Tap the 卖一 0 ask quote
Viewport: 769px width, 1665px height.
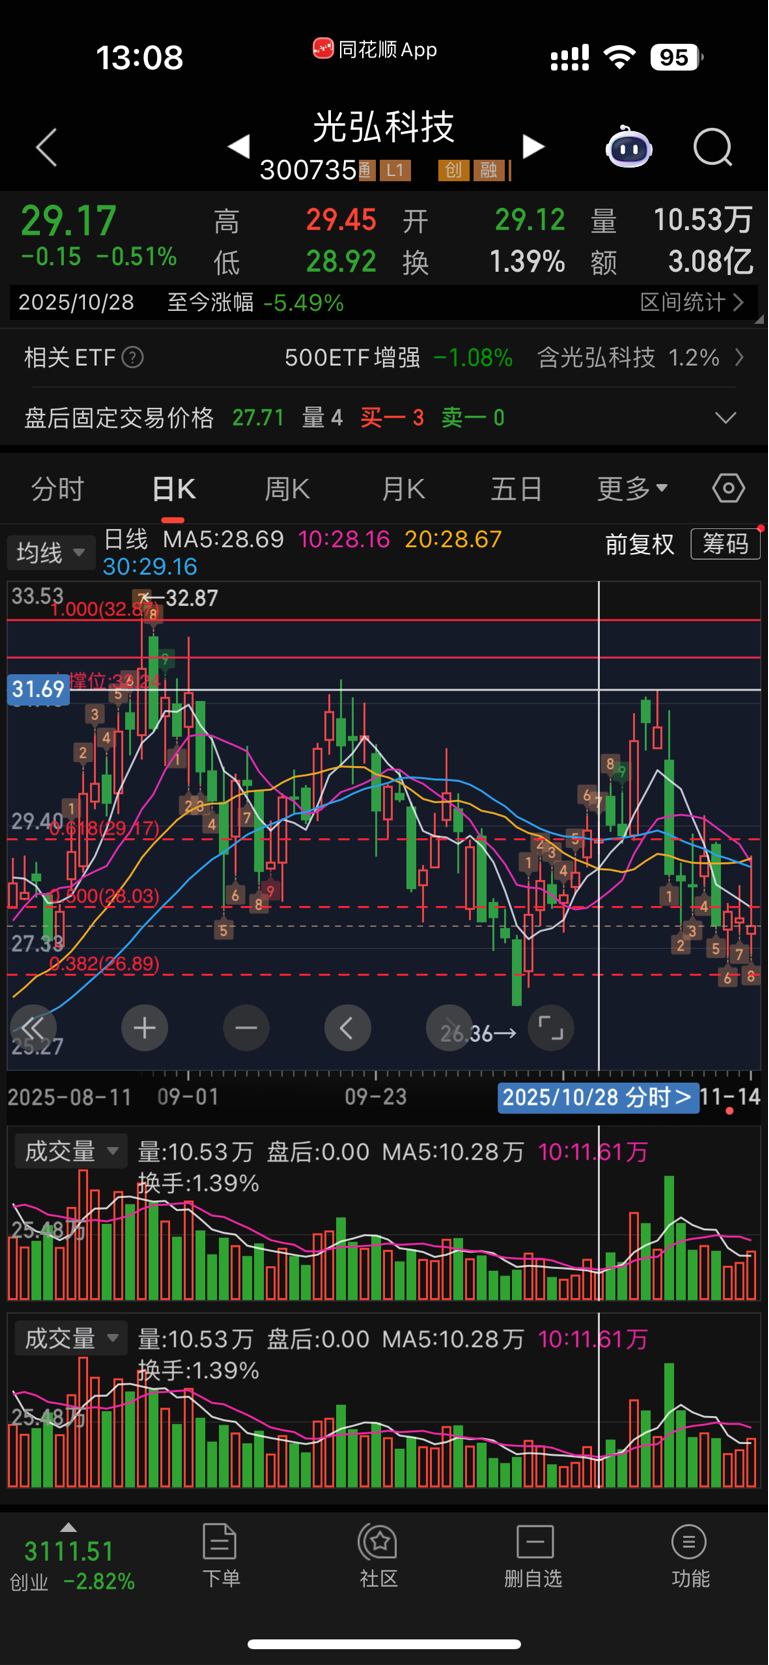[473, 418]
